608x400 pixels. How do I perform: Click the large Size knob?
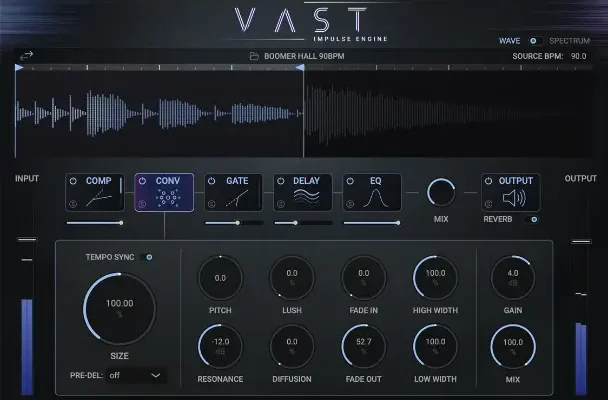[x=119, y=302]
